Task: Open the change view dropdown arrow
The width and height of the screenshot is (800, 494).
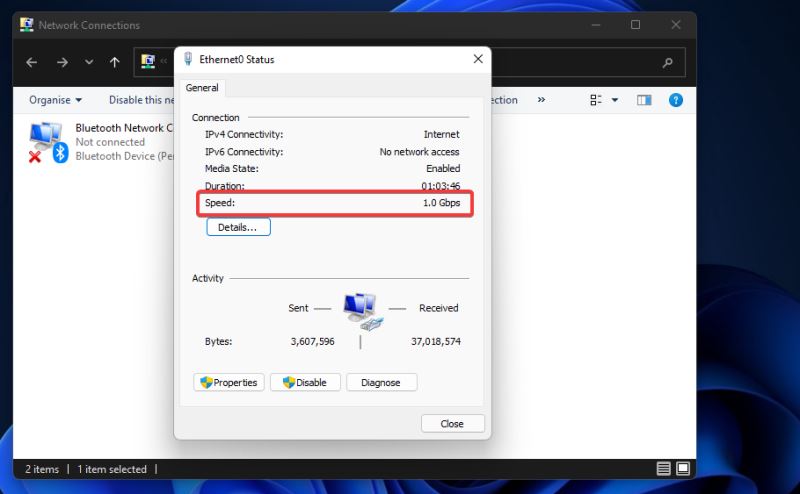Action: 614,100
